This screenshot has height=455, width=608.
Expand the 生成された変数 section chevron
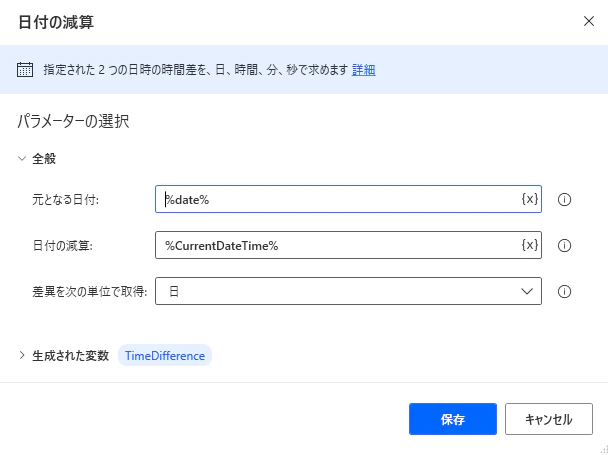point(22,355)
